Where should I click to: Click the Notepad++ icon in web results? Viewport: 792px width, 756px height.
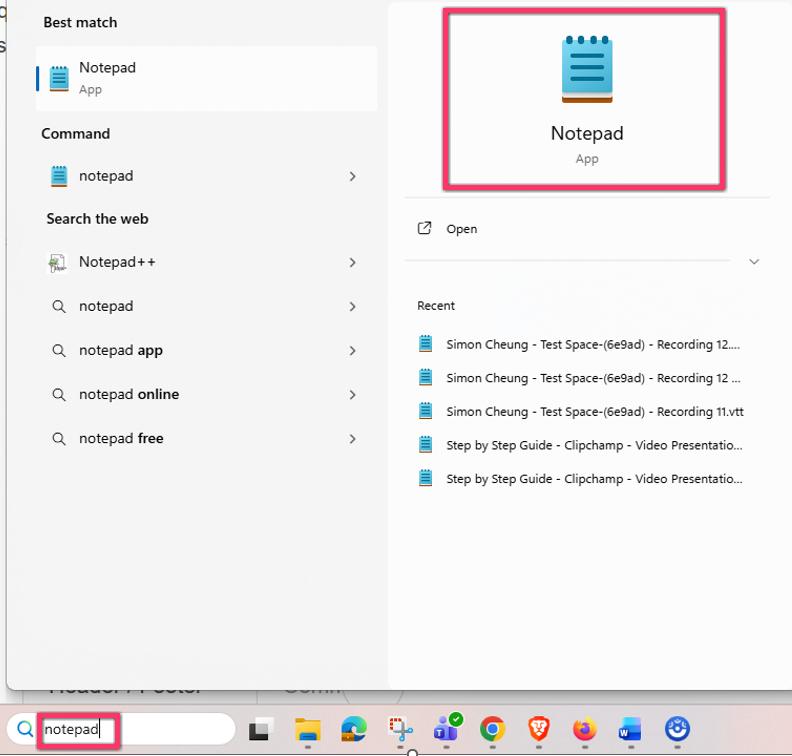(58, 263)
